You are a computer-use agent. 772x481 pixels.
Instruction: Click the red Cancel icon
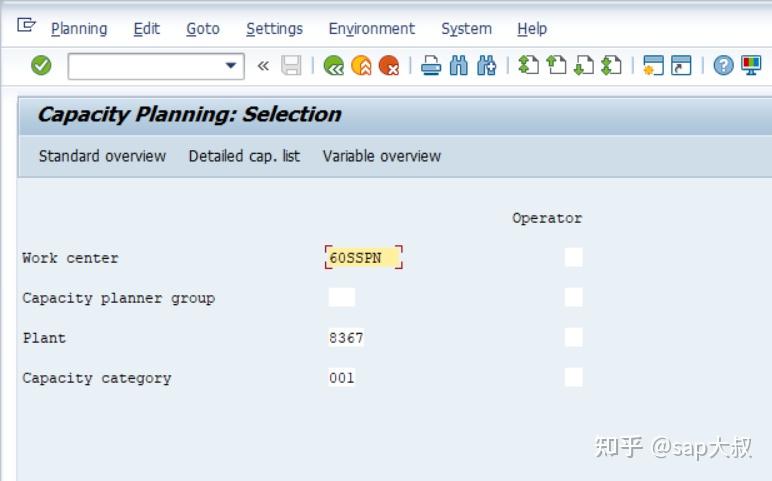(388, 67)
